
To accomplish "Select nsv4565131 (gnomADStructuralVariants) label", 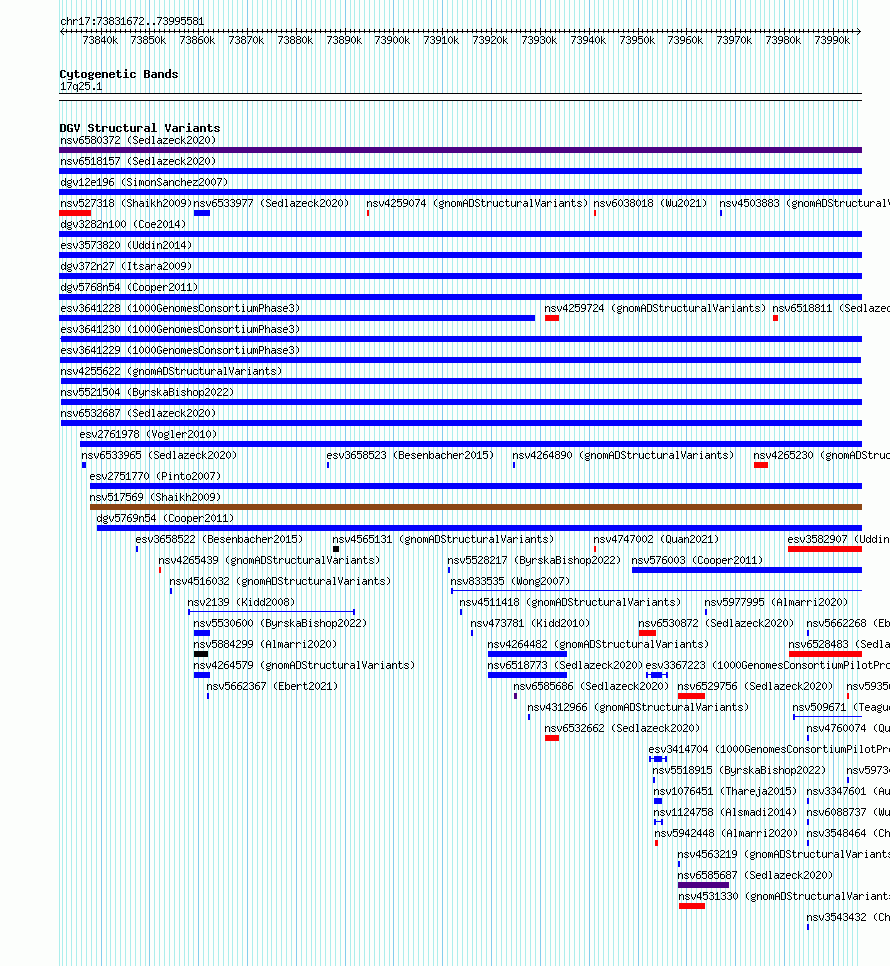I will [443, 539].
